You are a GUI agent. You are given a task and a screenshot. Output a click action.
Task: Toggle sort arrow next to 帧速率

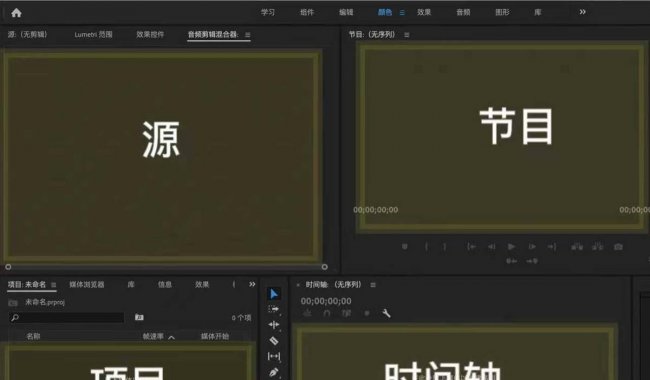pos(171,337)
